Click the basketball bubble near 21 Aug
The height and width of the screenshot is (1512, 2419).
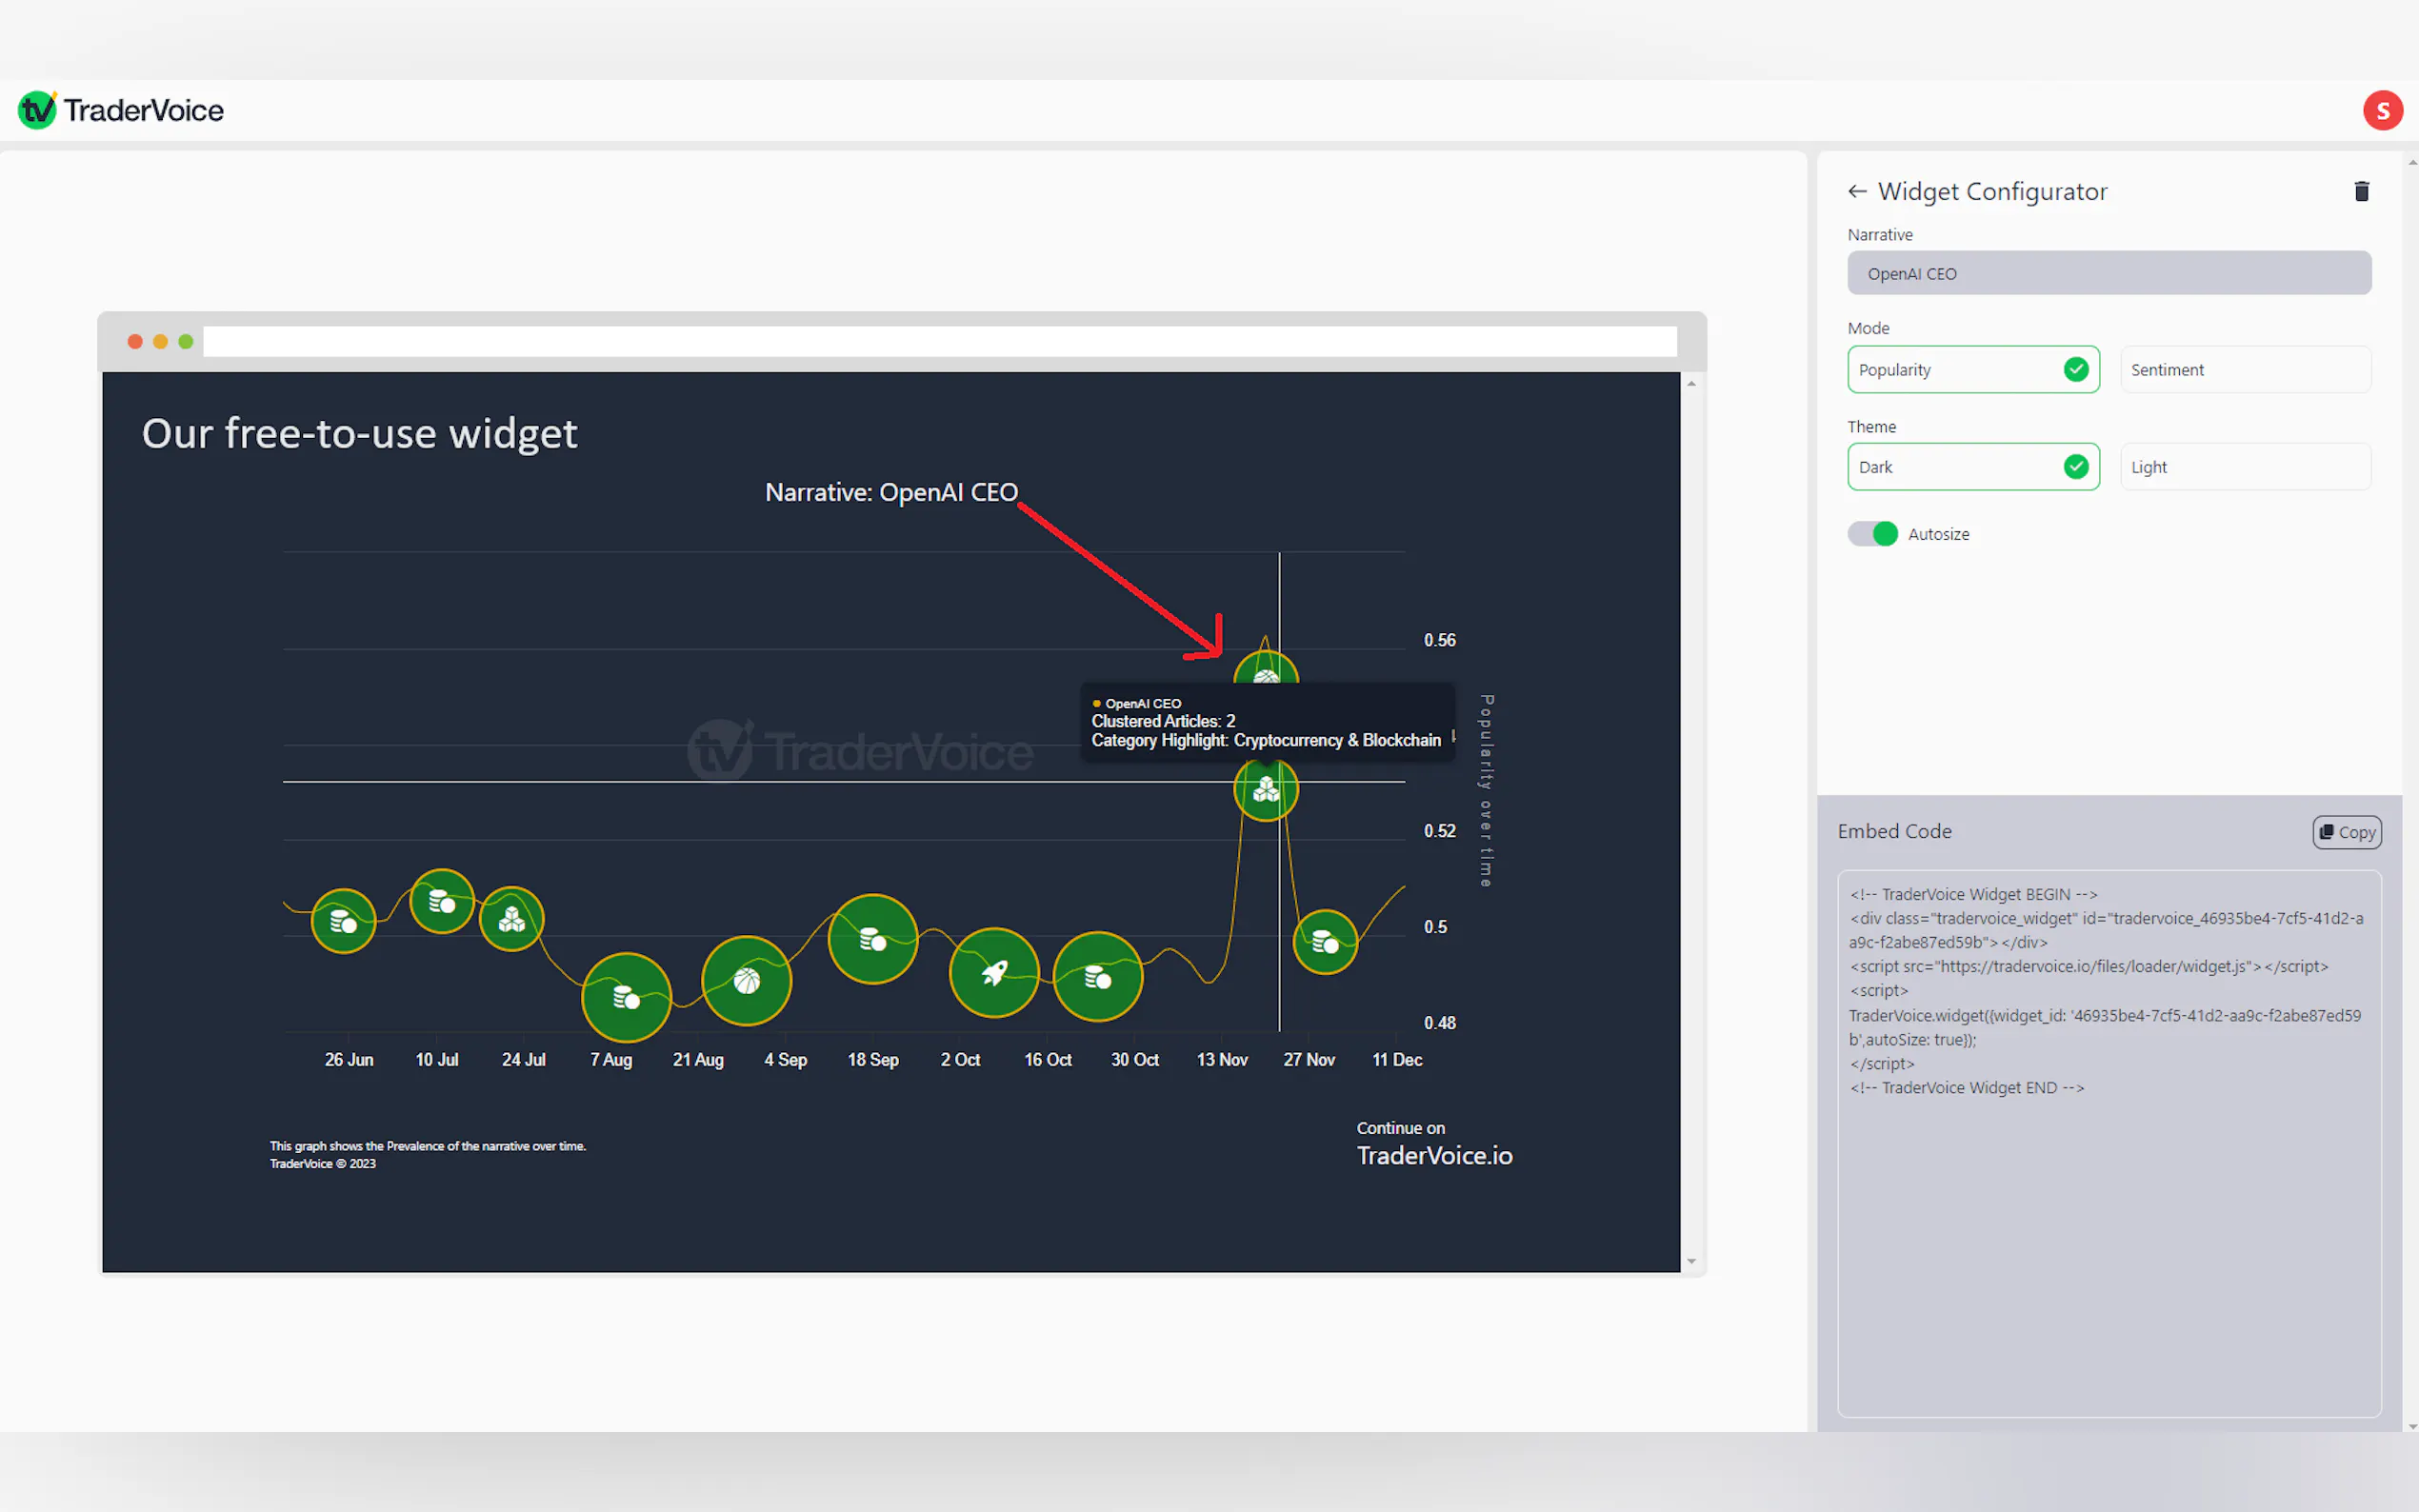(x=746, y=981)
